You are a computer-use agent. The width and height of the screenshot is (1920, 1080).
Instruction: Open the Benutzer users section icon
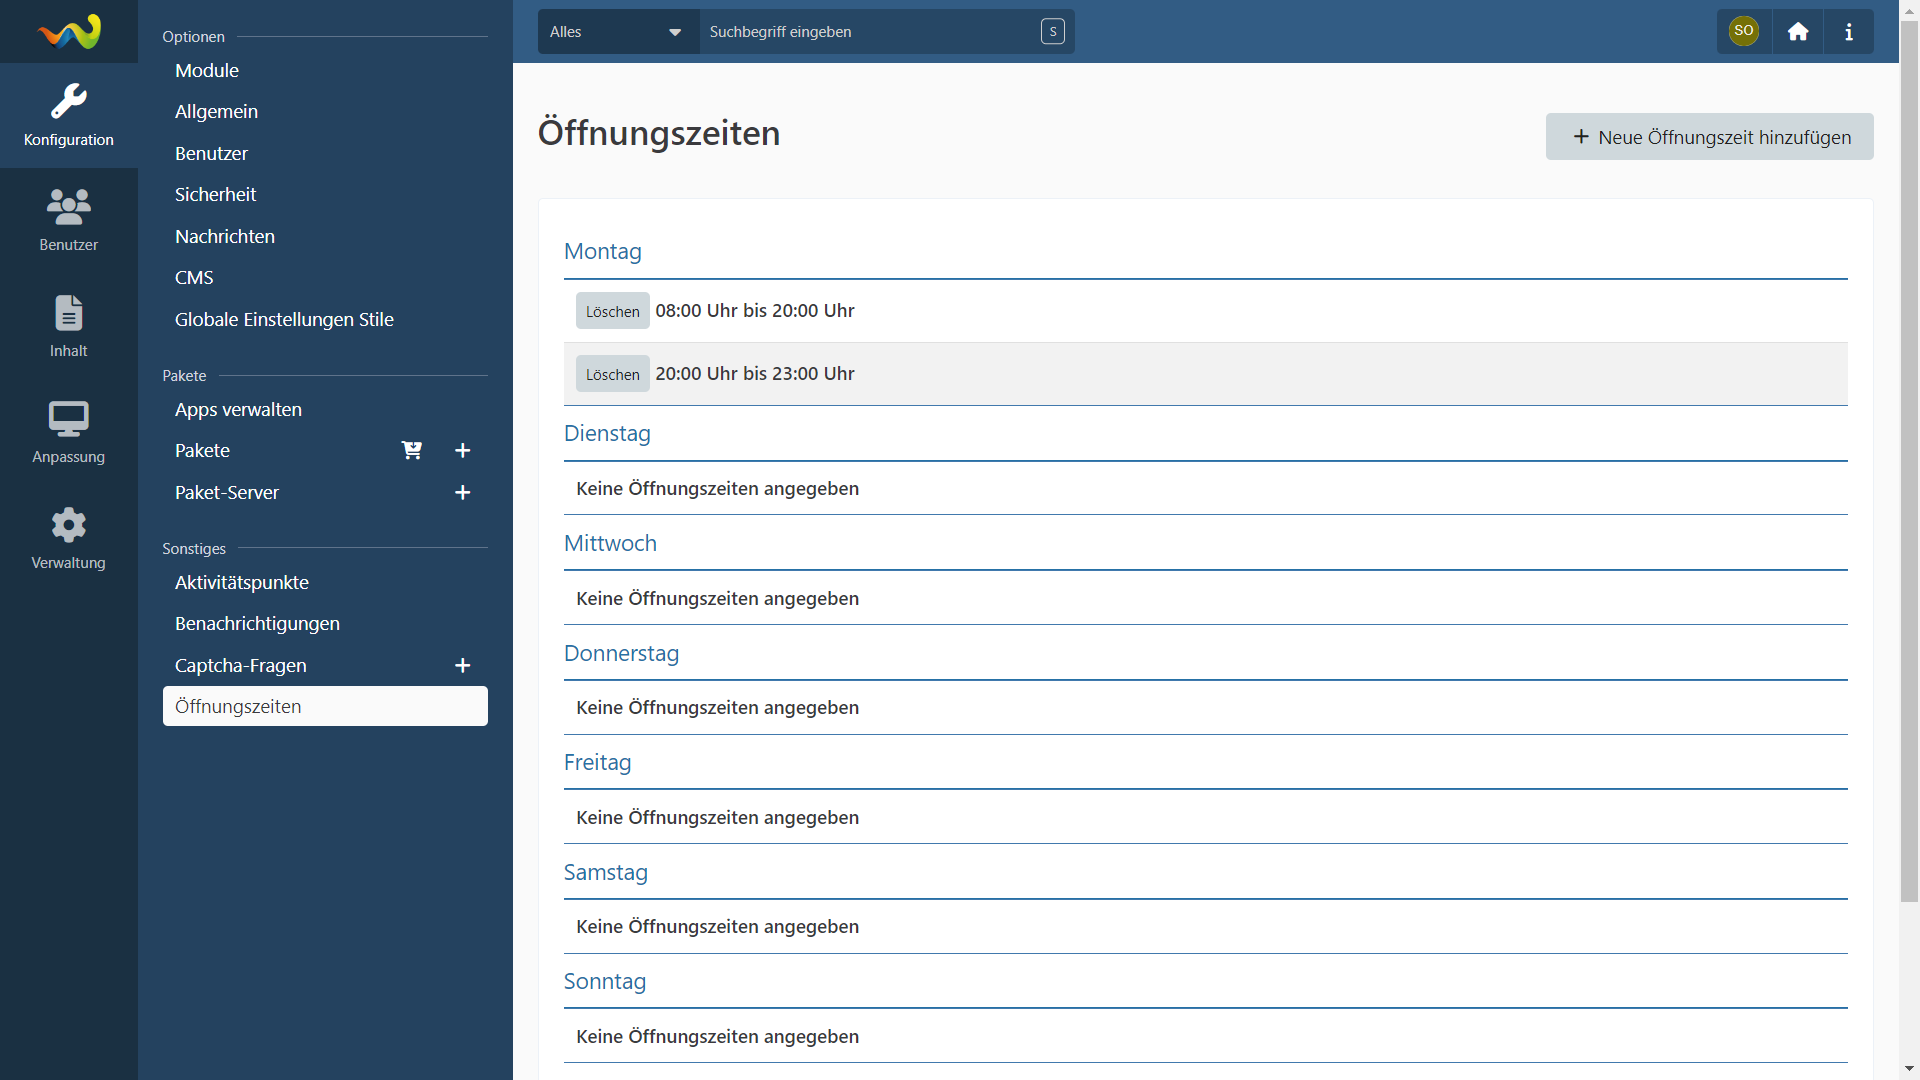click(69, 221)
